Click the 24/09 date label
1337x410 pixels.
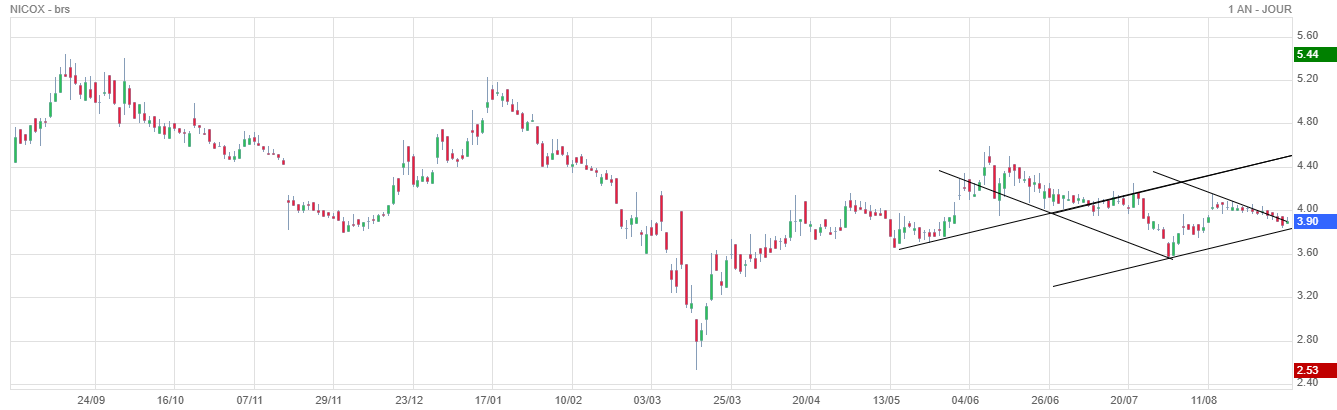[x=91, y=399]
